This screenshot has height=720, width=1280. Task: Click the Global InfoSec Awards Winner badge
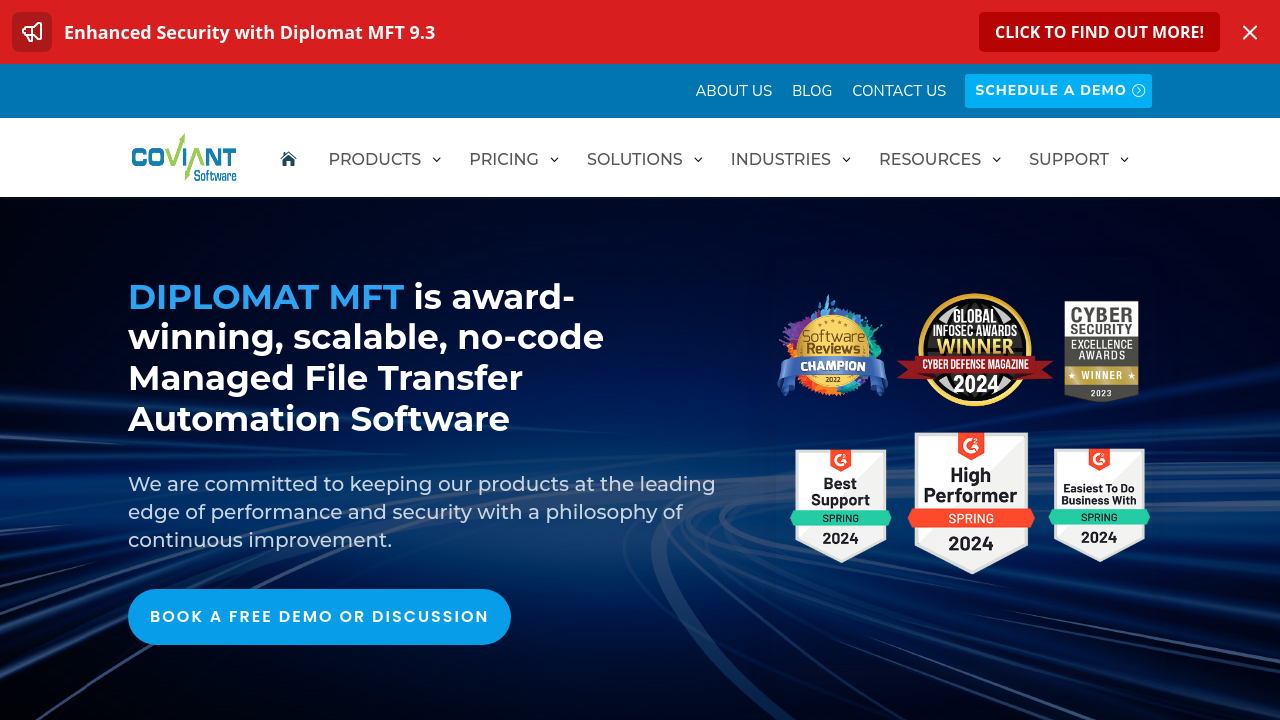tap(975, 350)
